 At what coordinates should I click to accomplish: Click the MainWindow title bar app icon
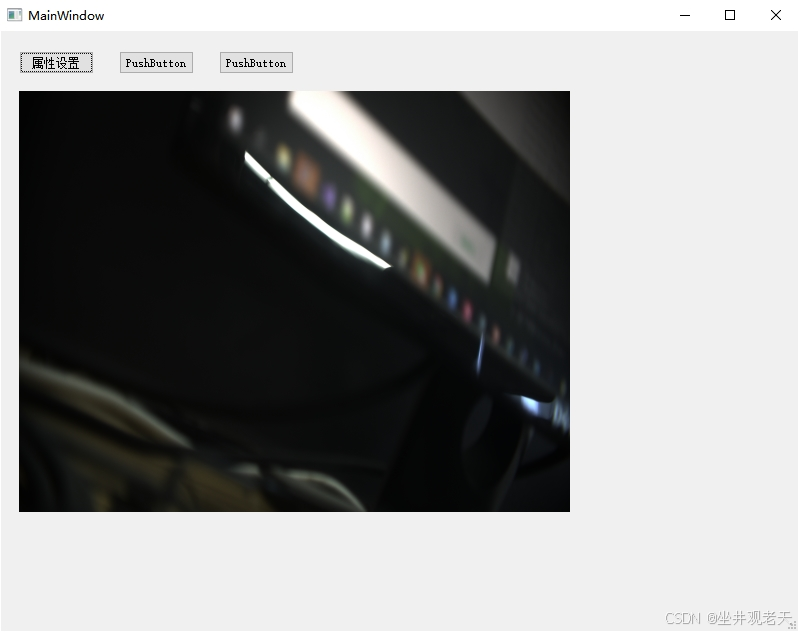click(14, 15)
